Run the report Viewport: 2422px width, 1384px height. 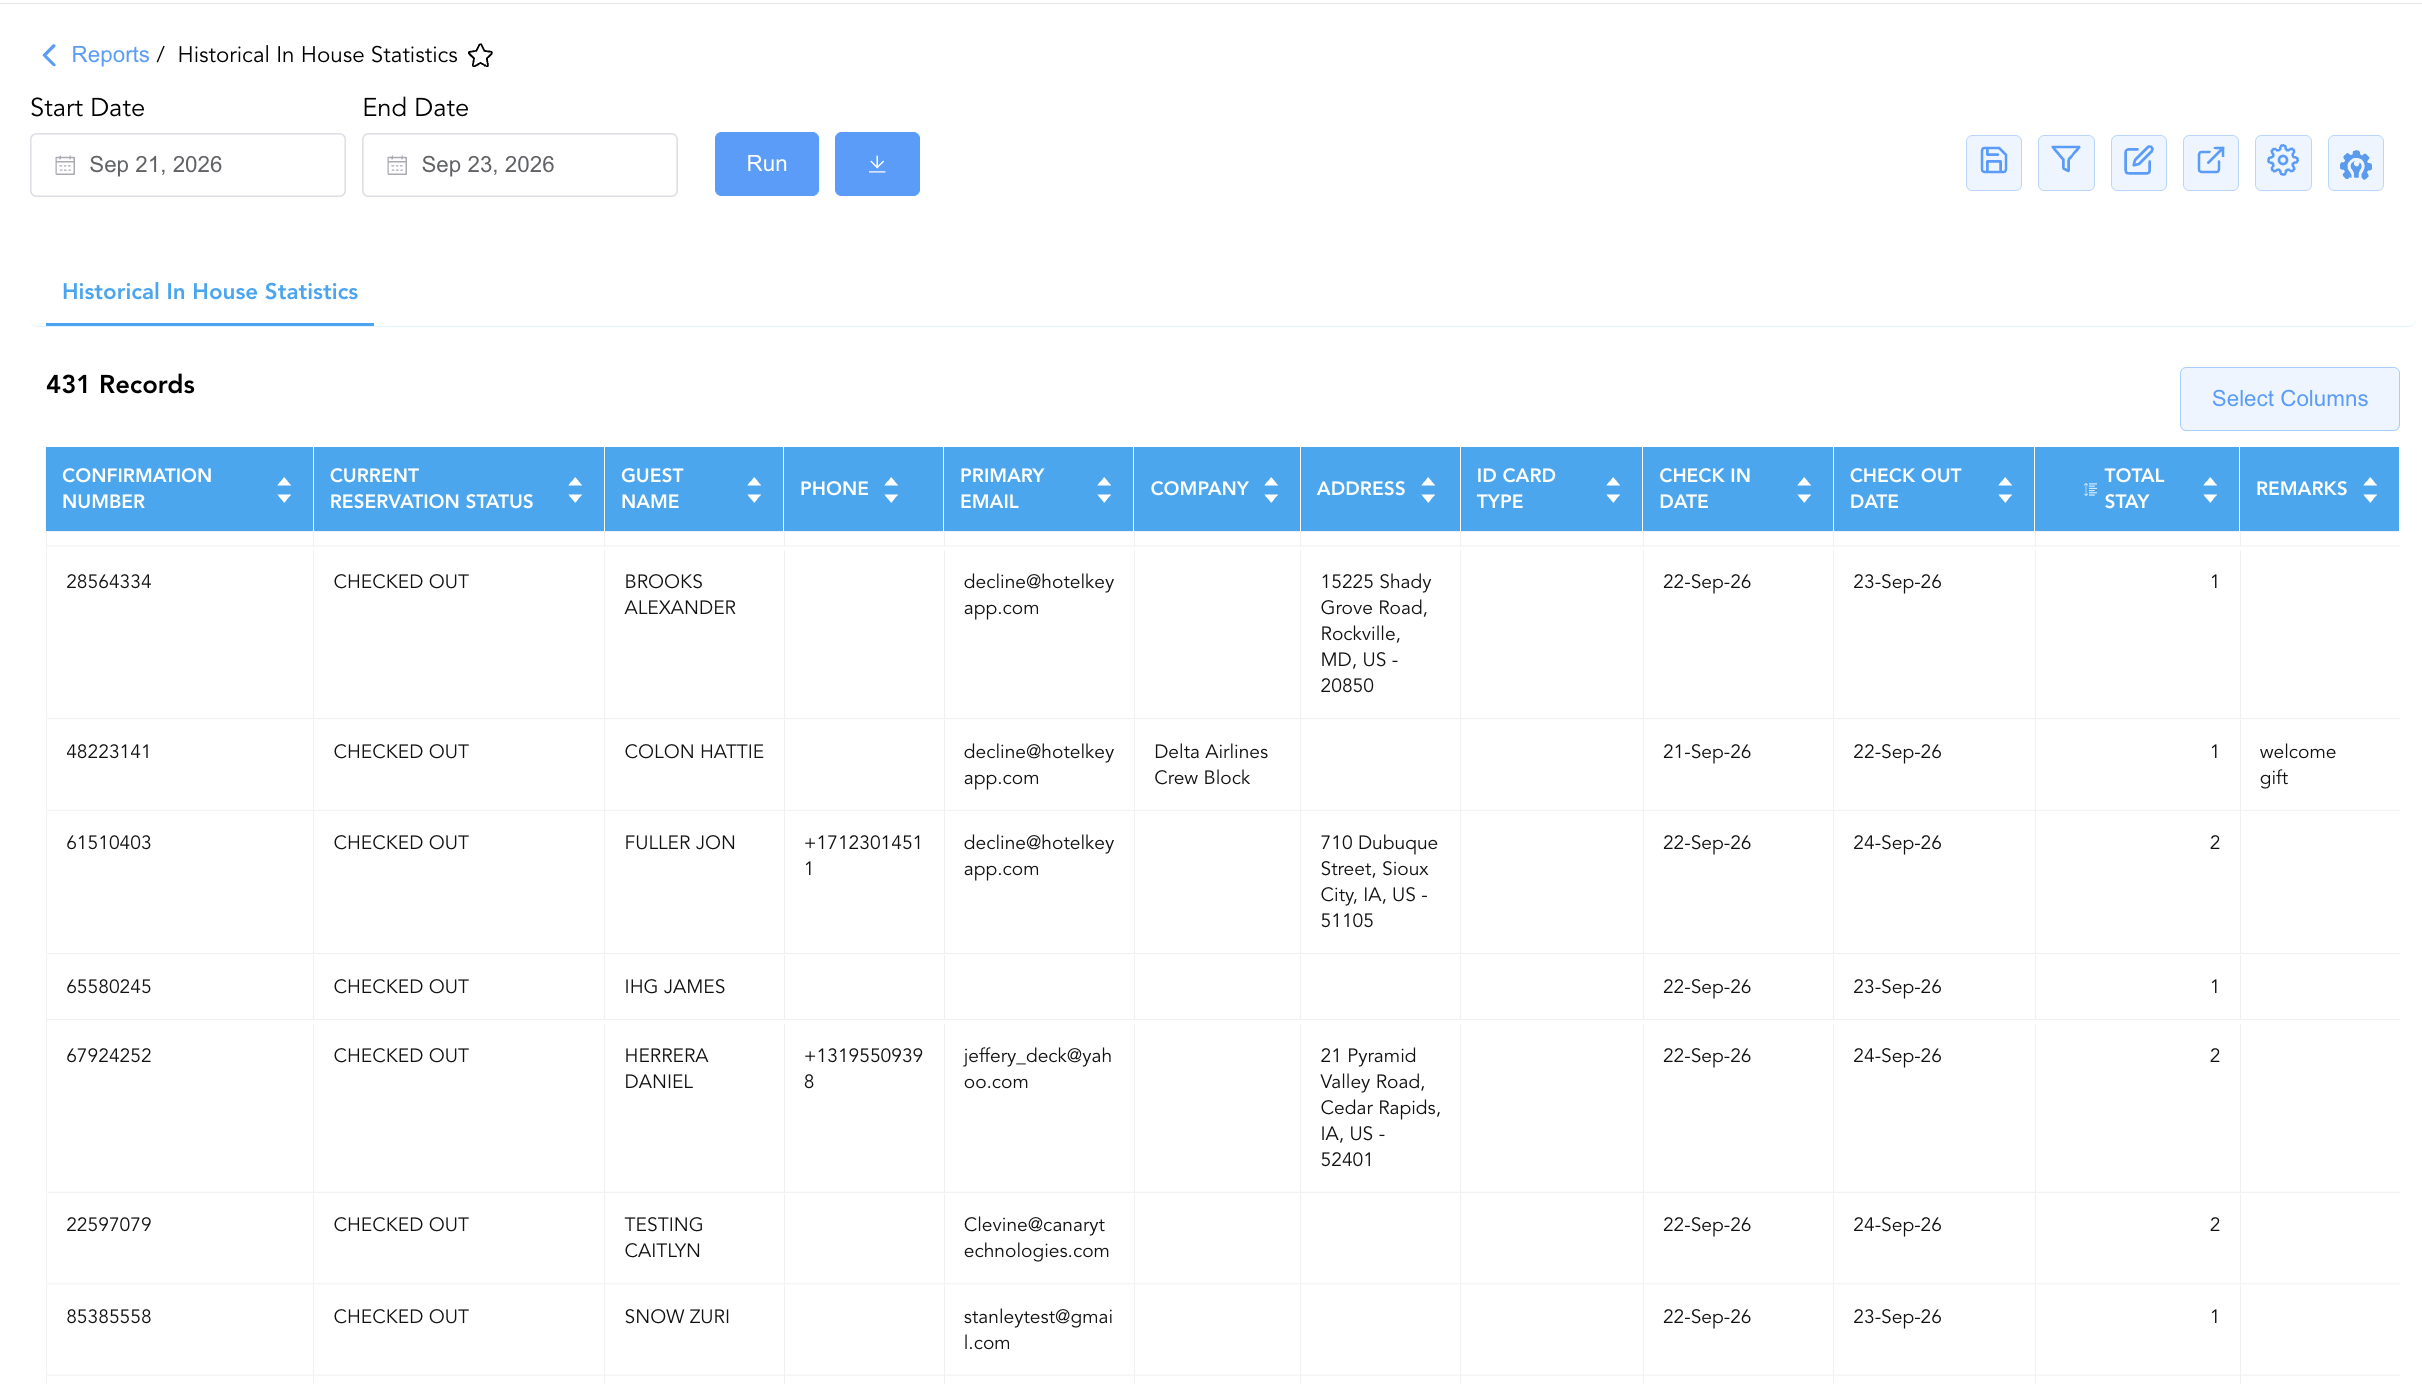tap(767, 164)
